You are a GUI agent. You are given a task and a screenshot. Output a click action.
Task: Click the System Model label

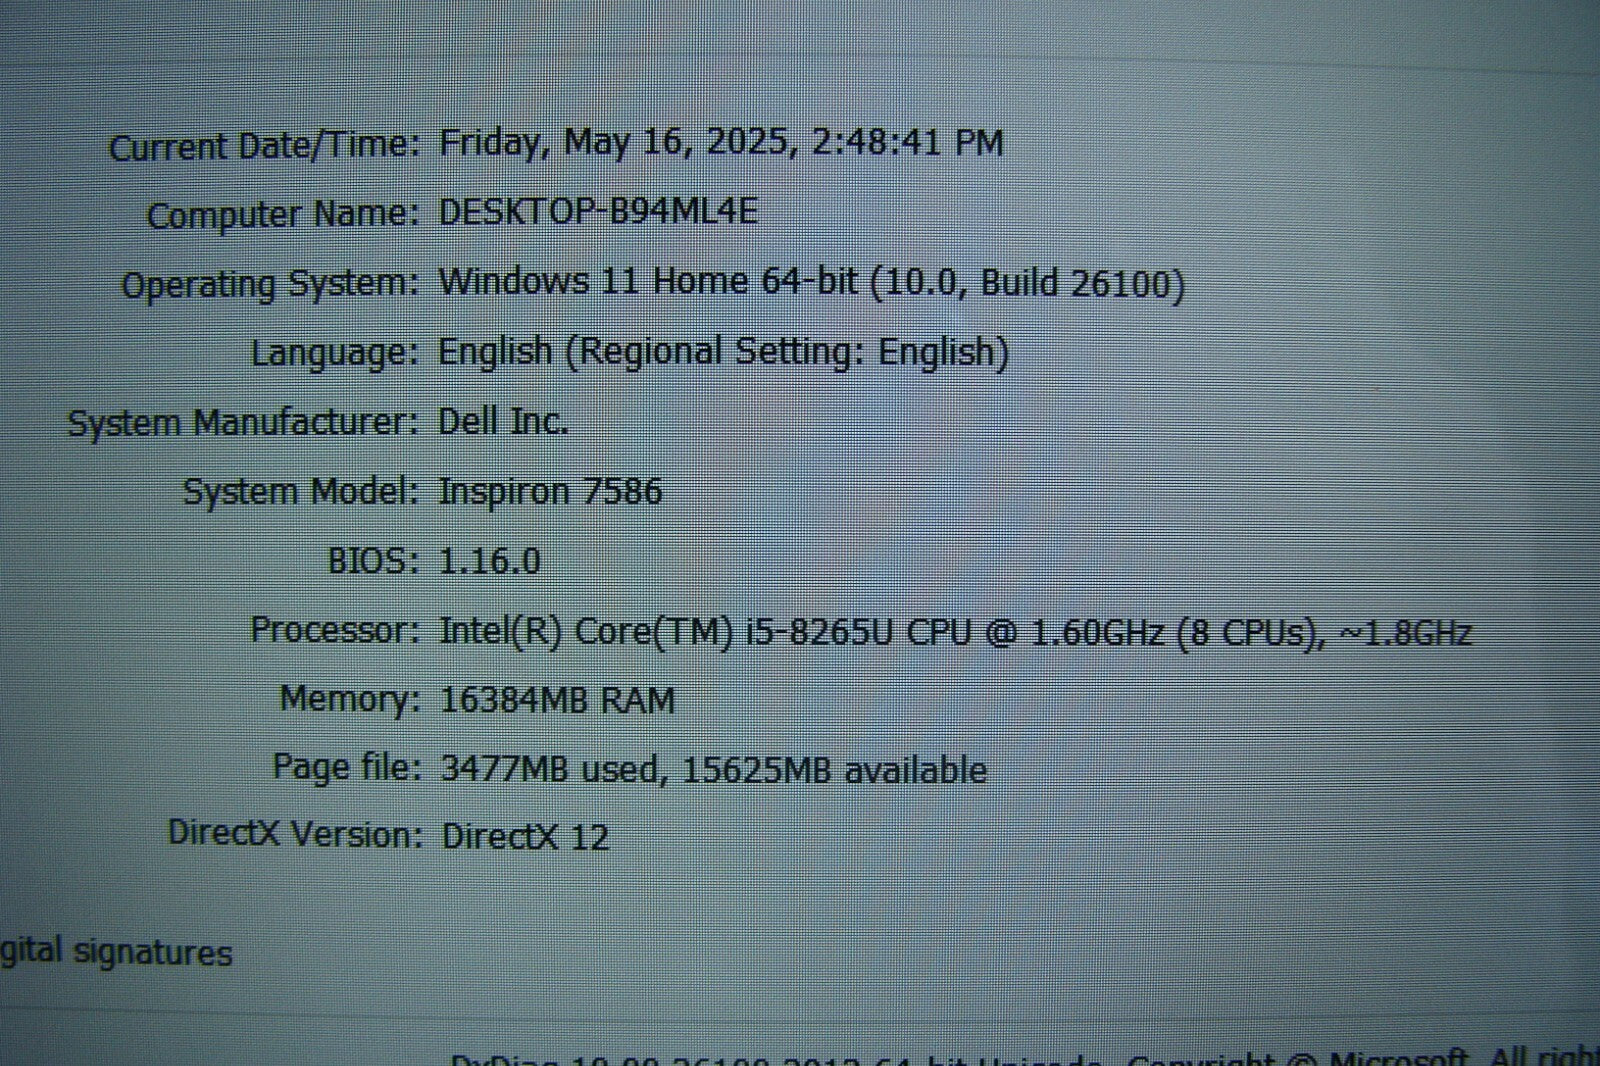click(x=300, y=491)
